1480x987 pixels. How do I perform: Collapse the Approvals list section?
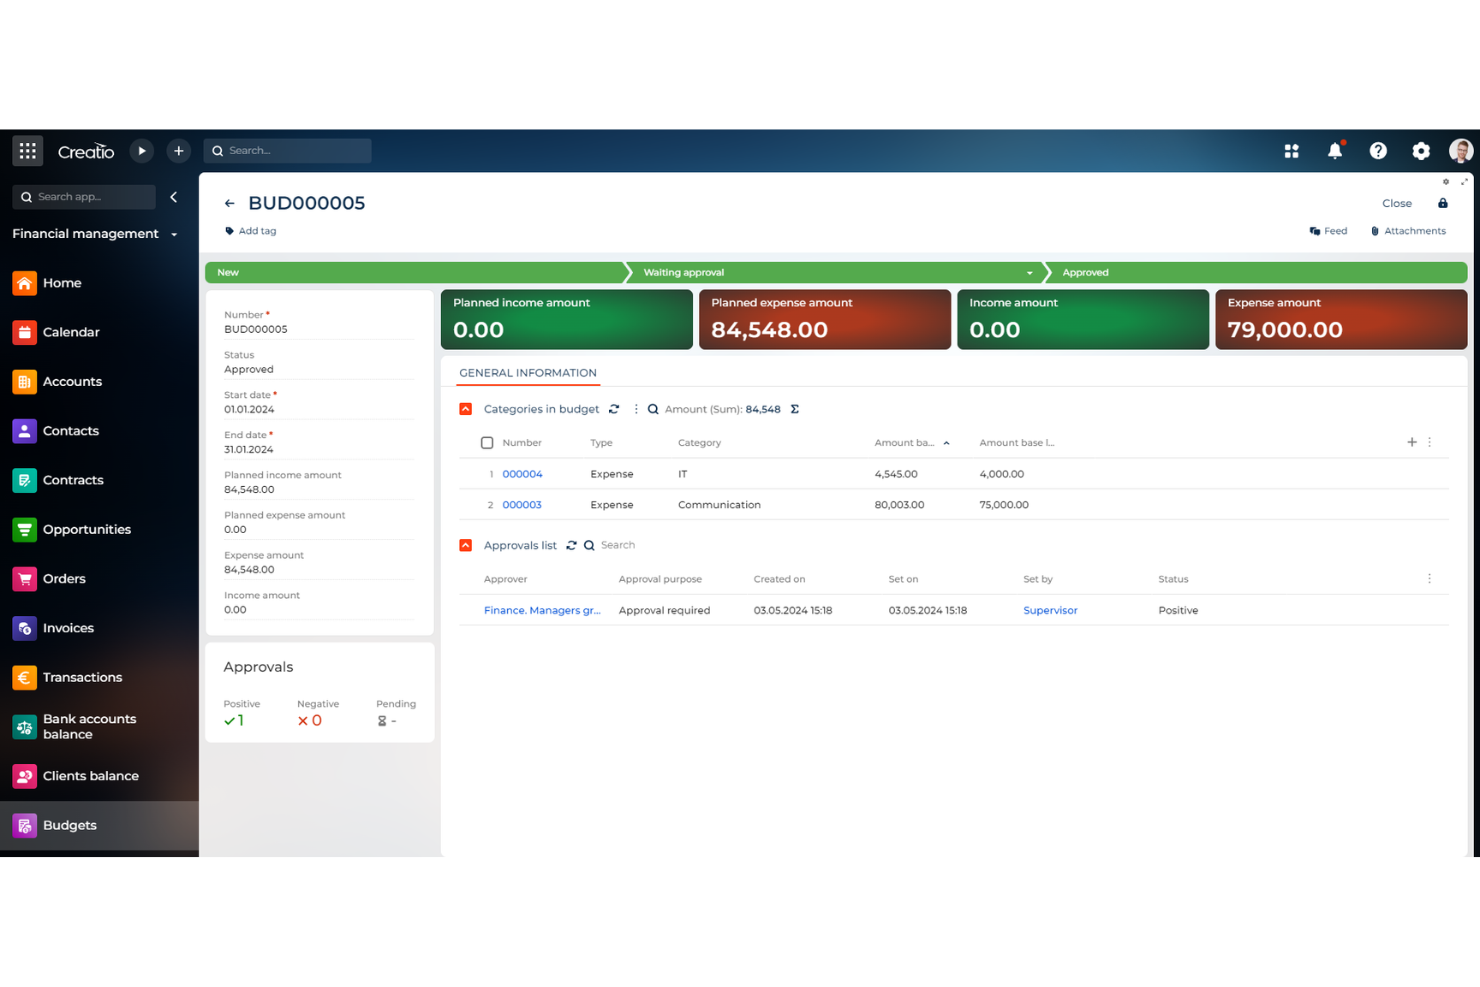click(x=466, y=545)
